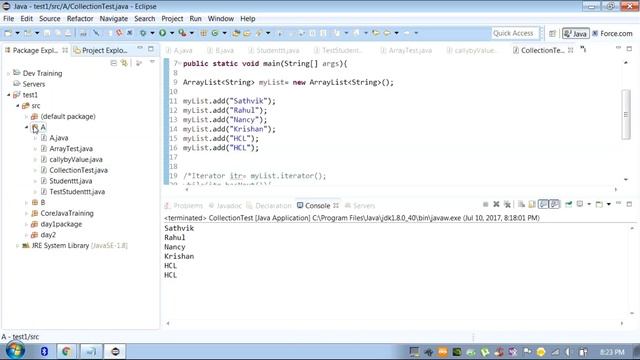Screen dimensions: 640x360
Task: Click Bluetooth icon in taskbar
Action: [x=44, y=351]
